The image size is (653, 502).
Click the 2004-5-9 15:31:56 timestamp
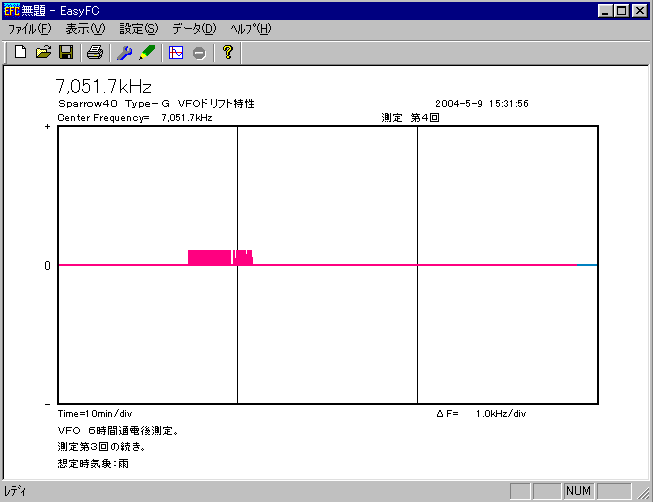click(482, 103)
